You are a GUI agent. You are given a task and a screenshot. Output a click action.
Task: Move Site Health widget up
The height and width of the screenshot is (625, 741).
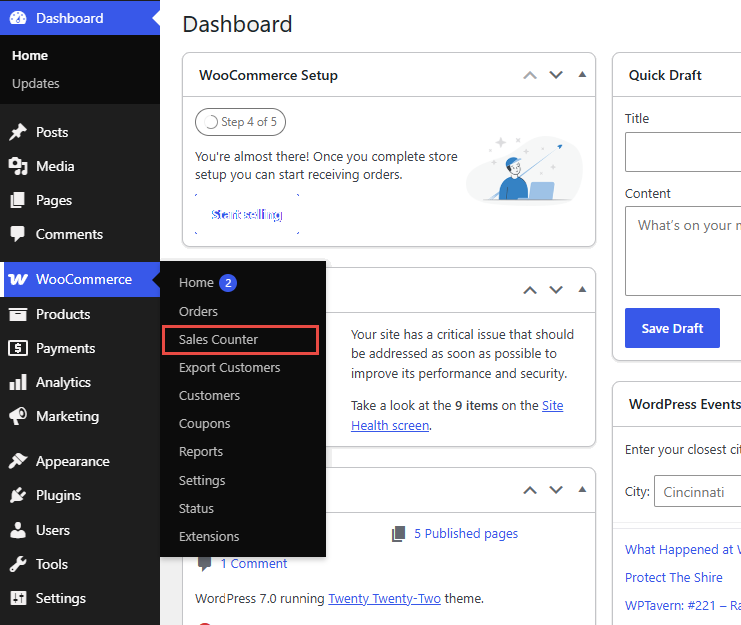[x=530, y=290]
